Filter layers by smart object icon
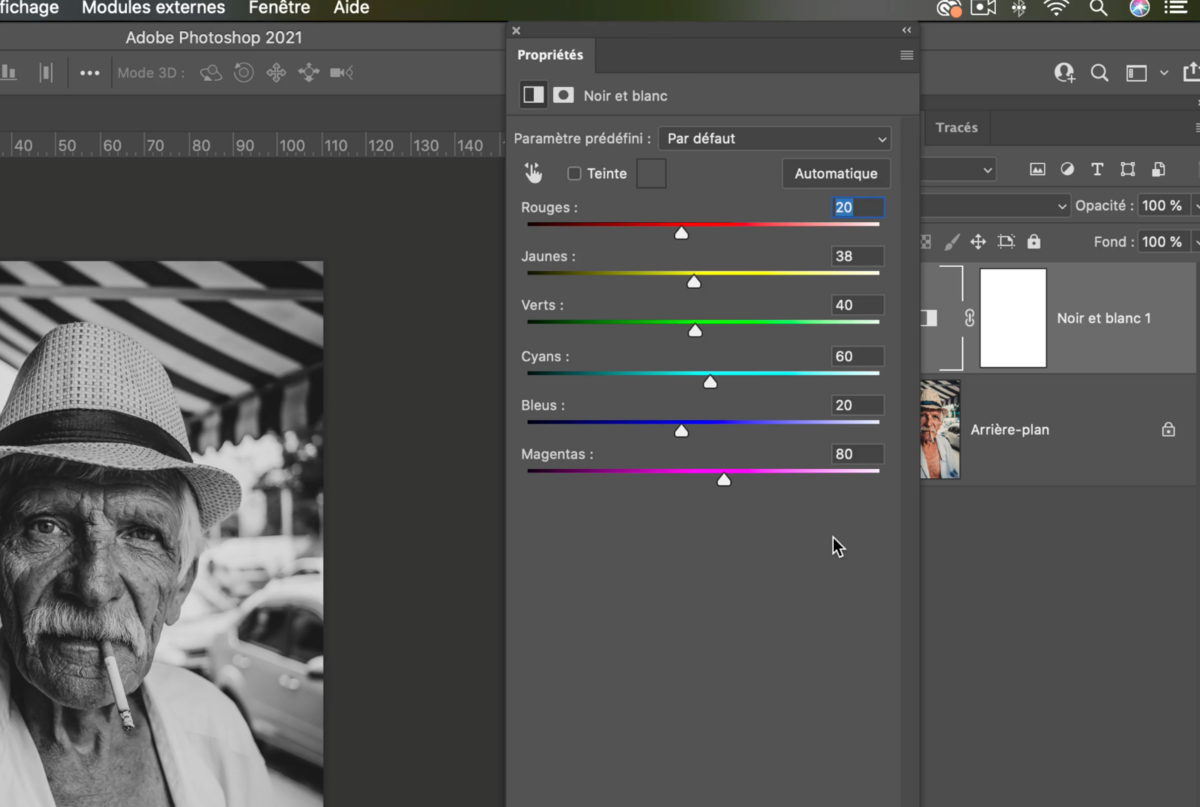Viewport: 1200px width, 807px height. click(x=1158, y=169)
